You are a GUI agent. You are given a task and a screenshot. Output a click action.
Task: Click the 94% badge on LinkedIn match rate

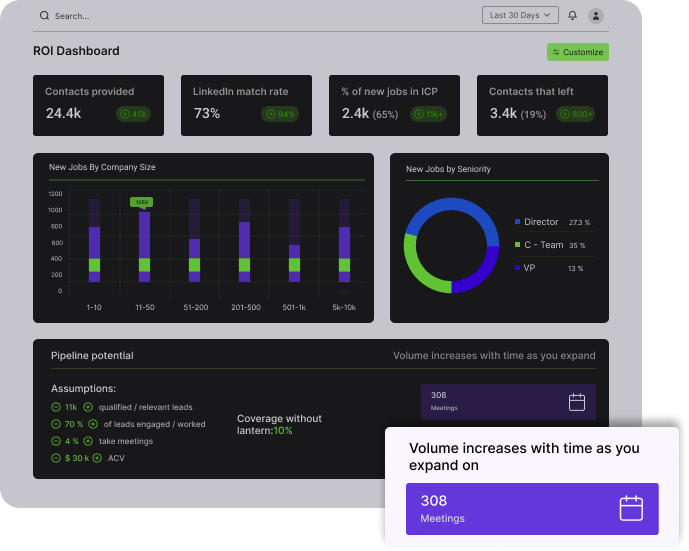coord(280,114)
